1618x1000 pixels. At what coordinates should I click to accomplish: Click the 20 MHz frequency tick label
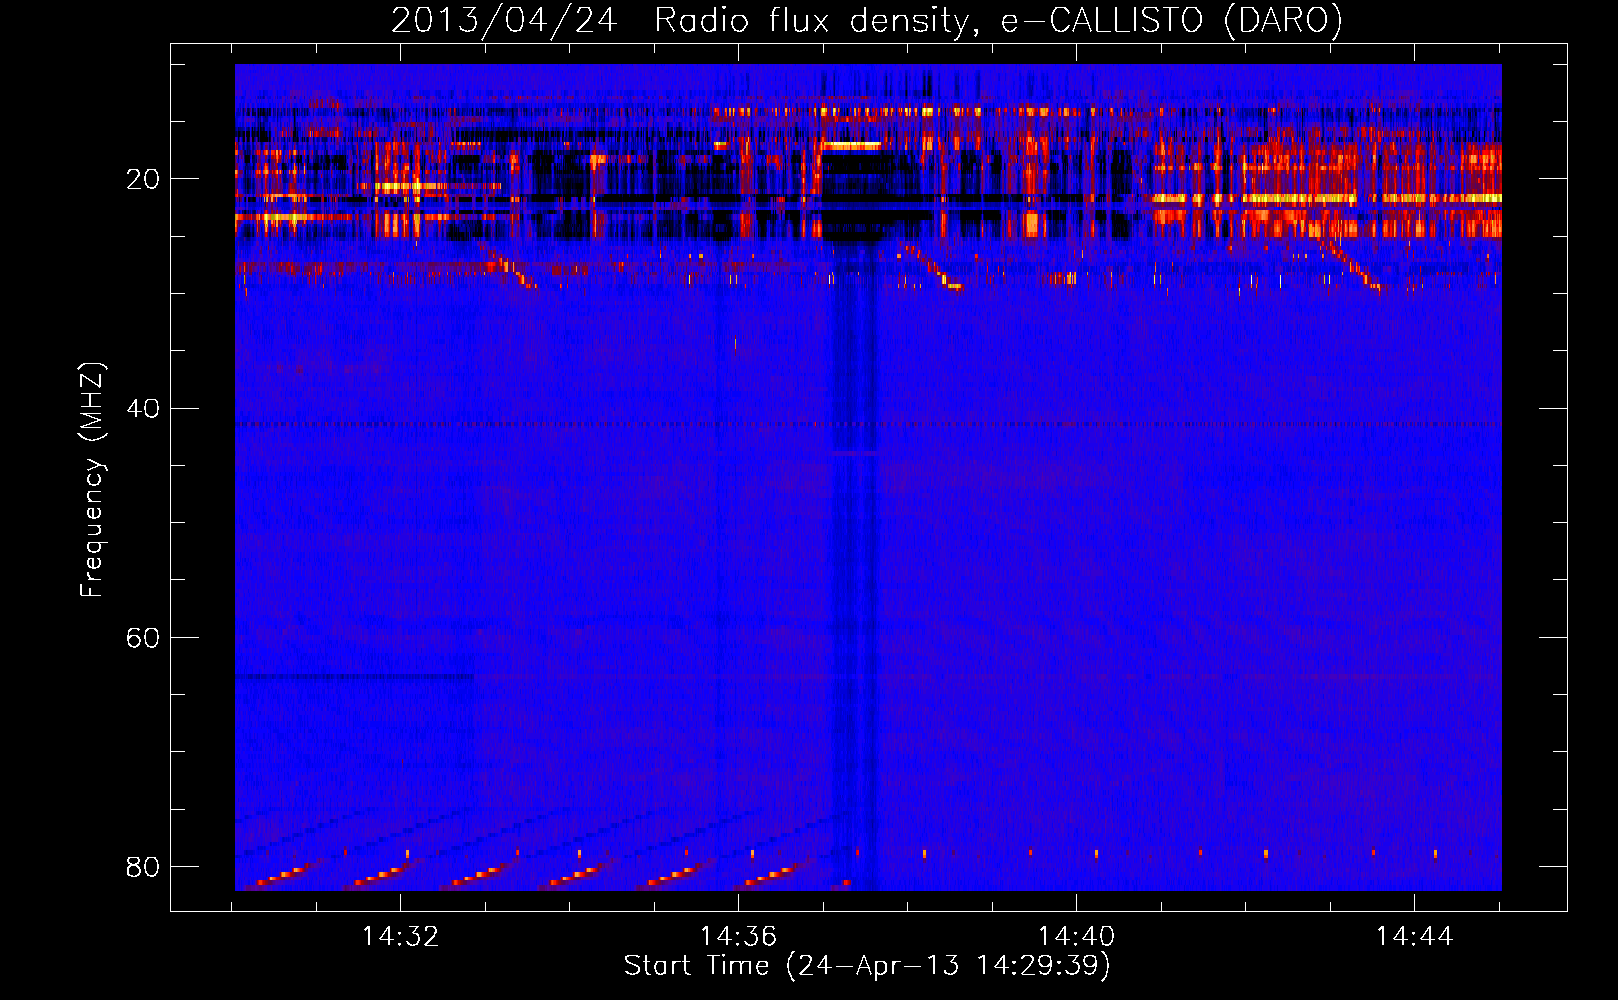[143, 179]
